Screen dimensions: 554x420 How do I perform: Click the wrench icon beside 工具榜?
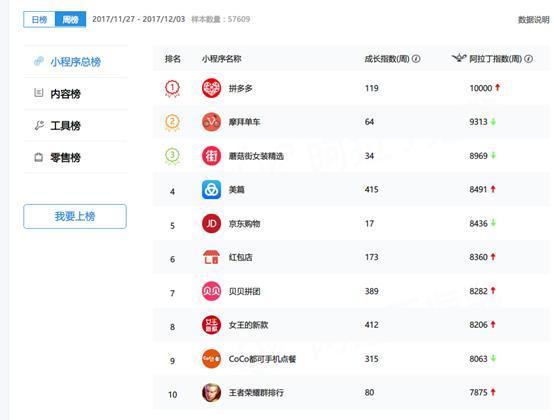point(39,125)
